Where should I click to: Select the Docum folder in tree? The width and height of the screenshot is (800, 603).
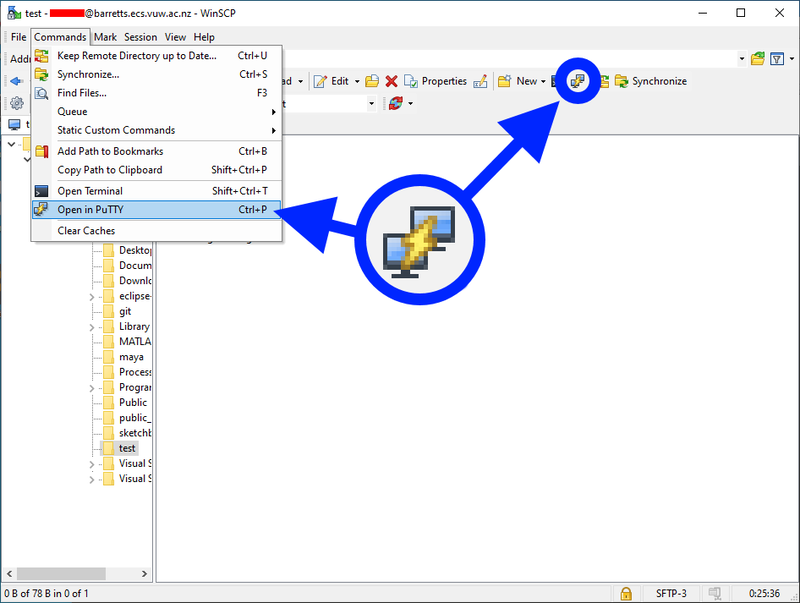128,265
